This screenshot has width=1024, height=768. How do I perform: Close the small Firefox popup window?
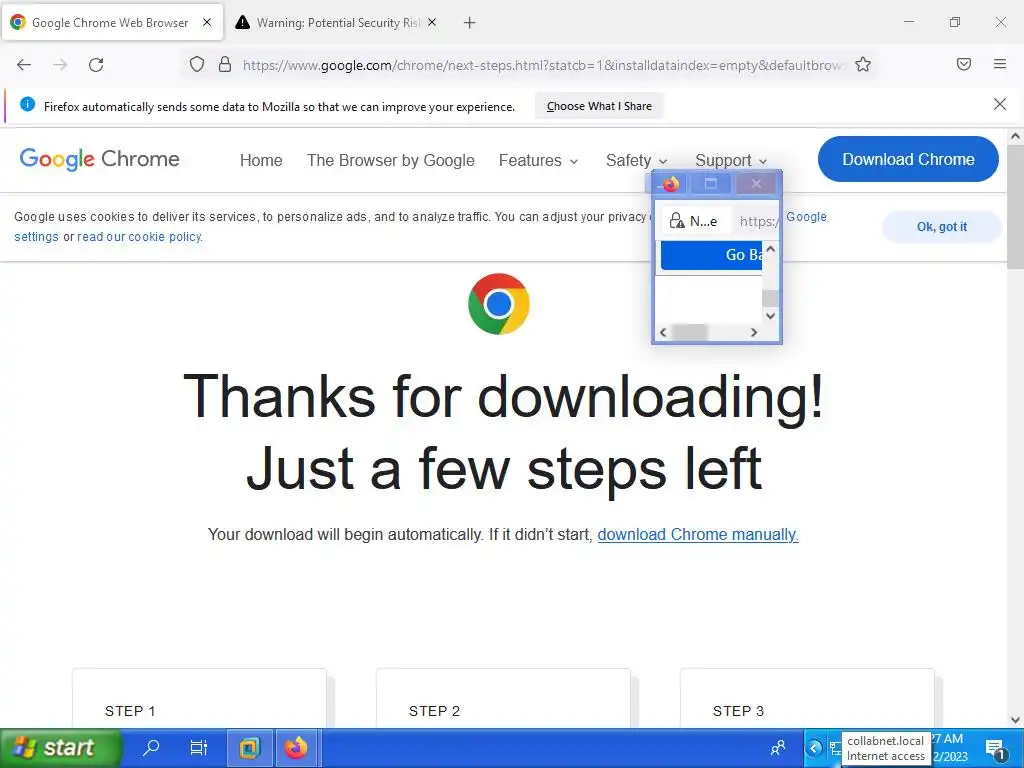coord(756,184)
